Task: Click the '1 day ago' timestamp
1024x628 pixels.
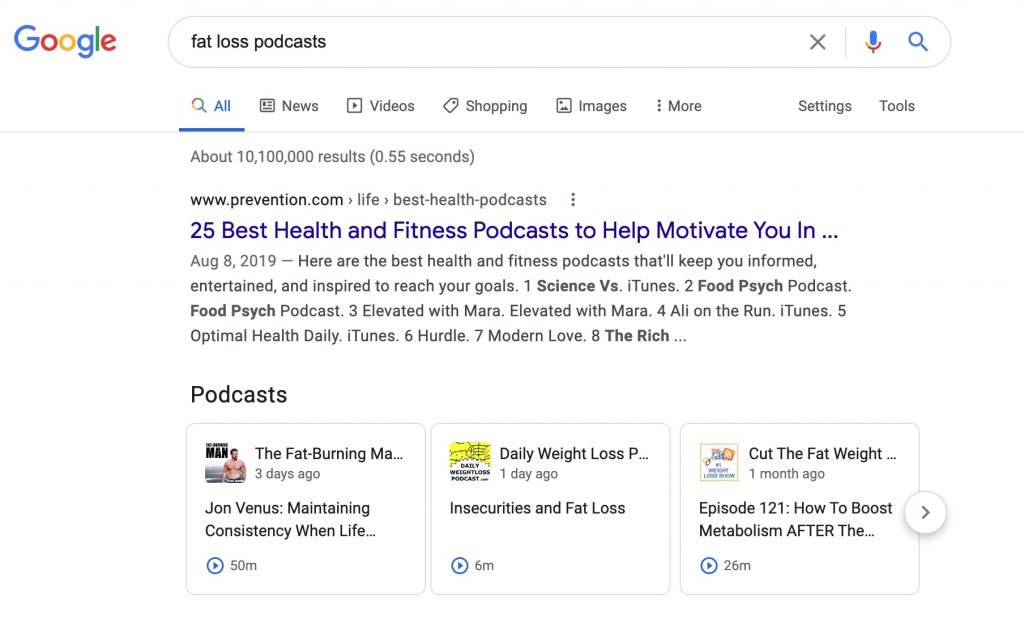Action: 529,474
